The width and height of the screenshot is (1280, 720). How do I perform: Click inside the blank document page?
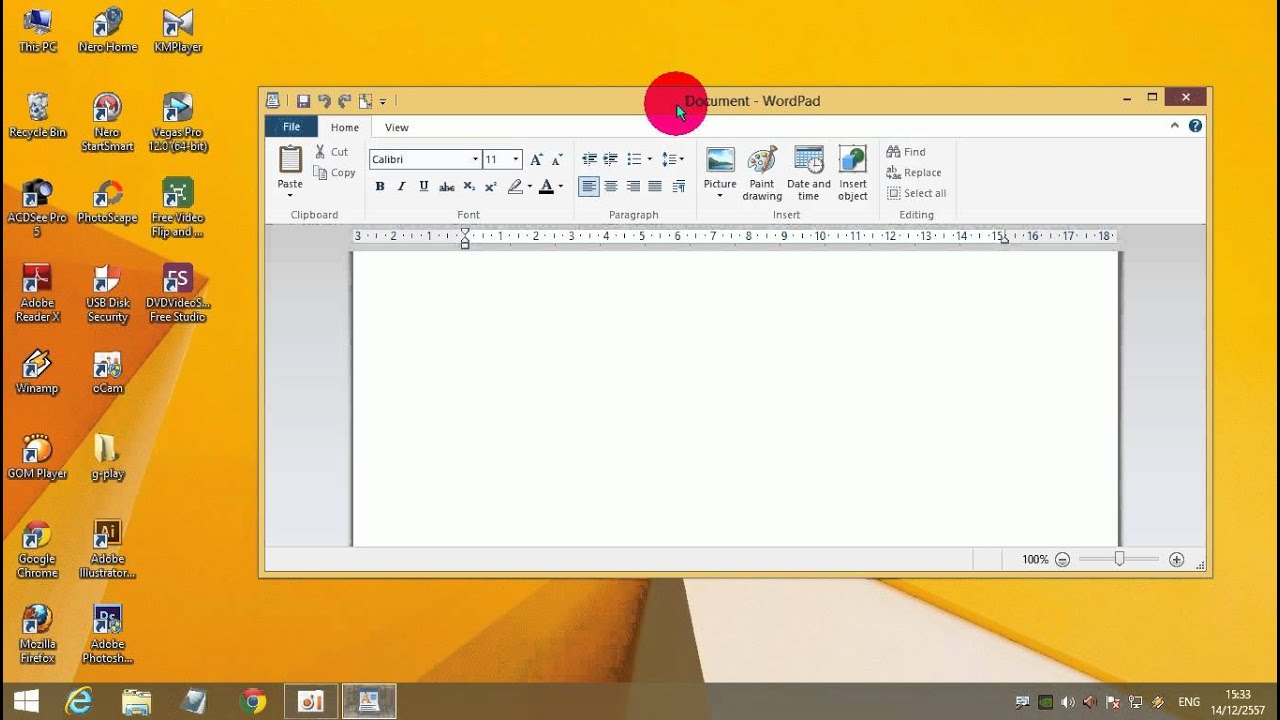(x=735, y=399)
